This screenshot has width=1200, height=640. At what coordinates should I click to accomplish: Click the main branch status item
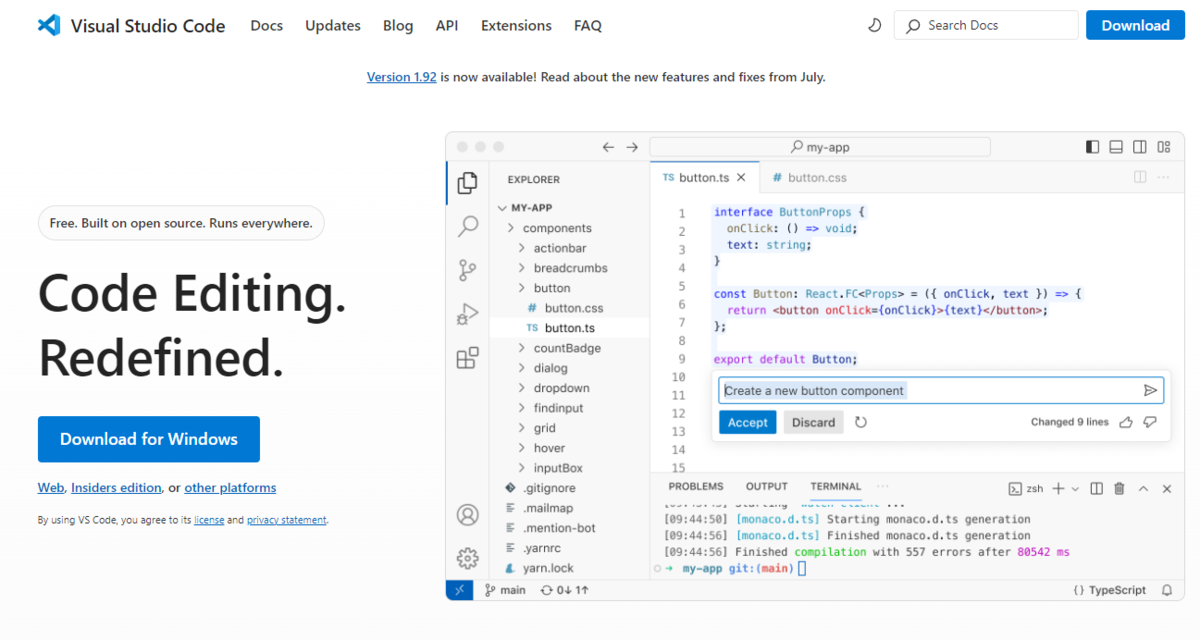pos(505,590)
